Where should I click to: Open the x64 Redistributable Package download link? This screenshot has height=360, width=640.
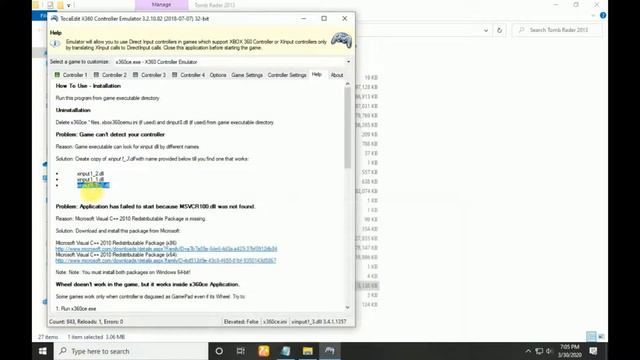166,260
